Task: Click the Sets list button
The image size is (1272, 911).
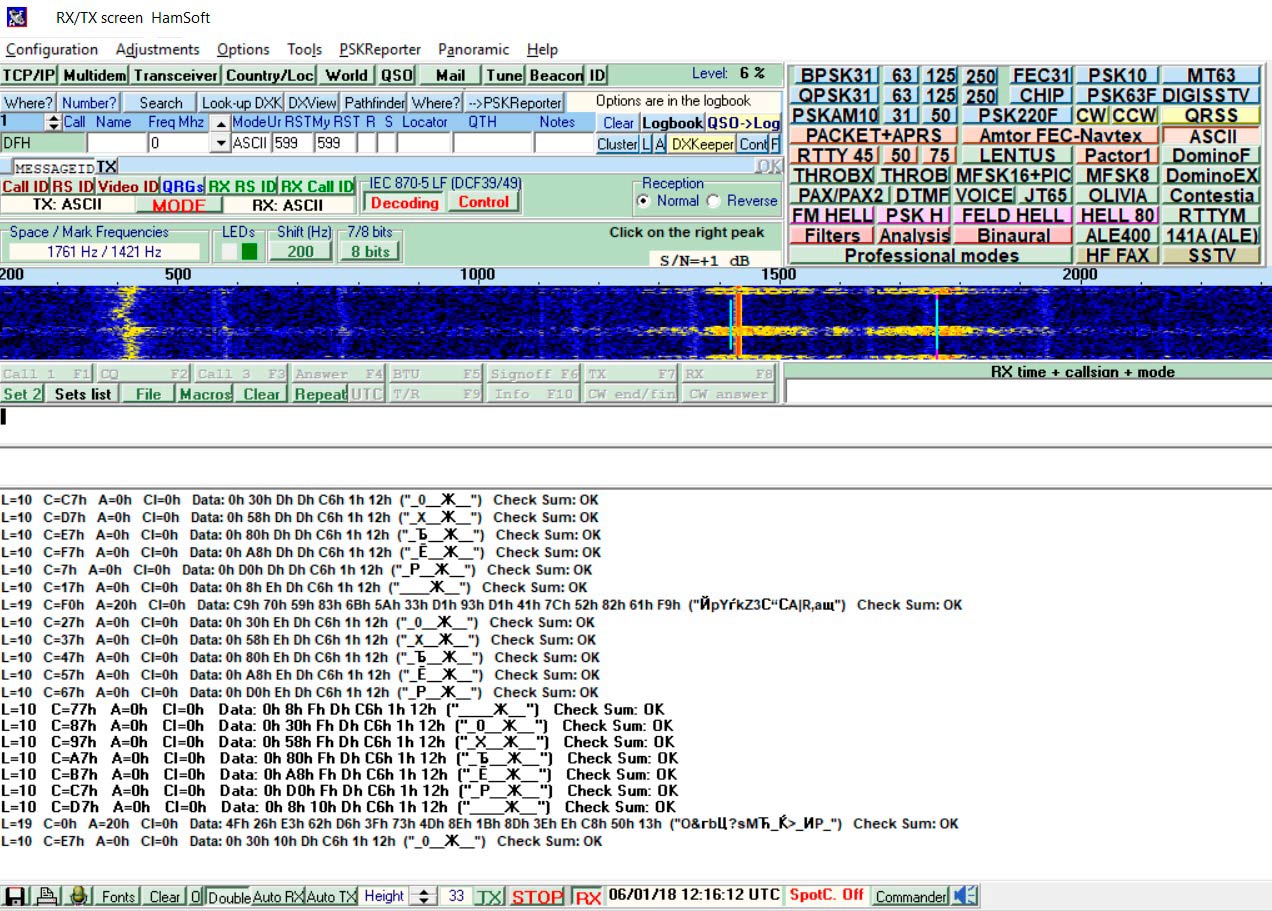Action: [x=83, y=394]
